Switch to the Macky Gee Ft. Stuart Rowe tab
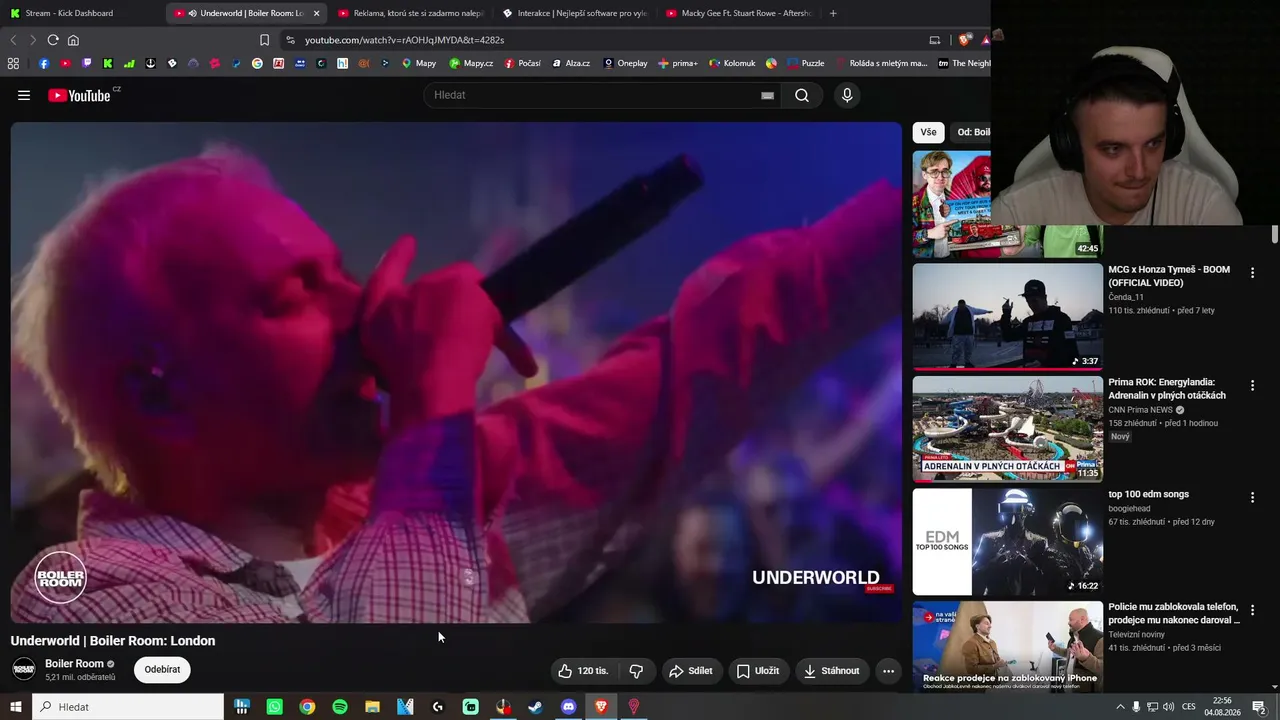1280x720 pixels. pyautogui.click(x=738, y=13)
